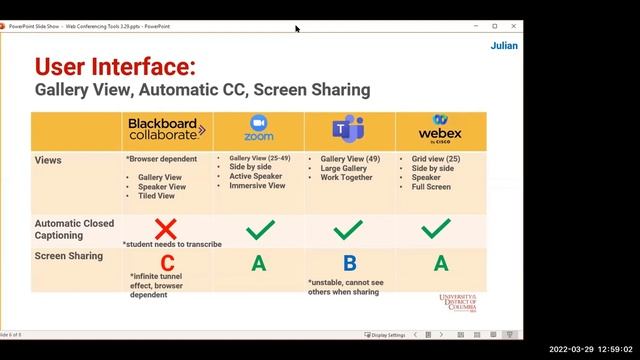640x360 pixels.
Task: Click the Blackboard Collaborate logo
Action: click(x=167, y=129)
